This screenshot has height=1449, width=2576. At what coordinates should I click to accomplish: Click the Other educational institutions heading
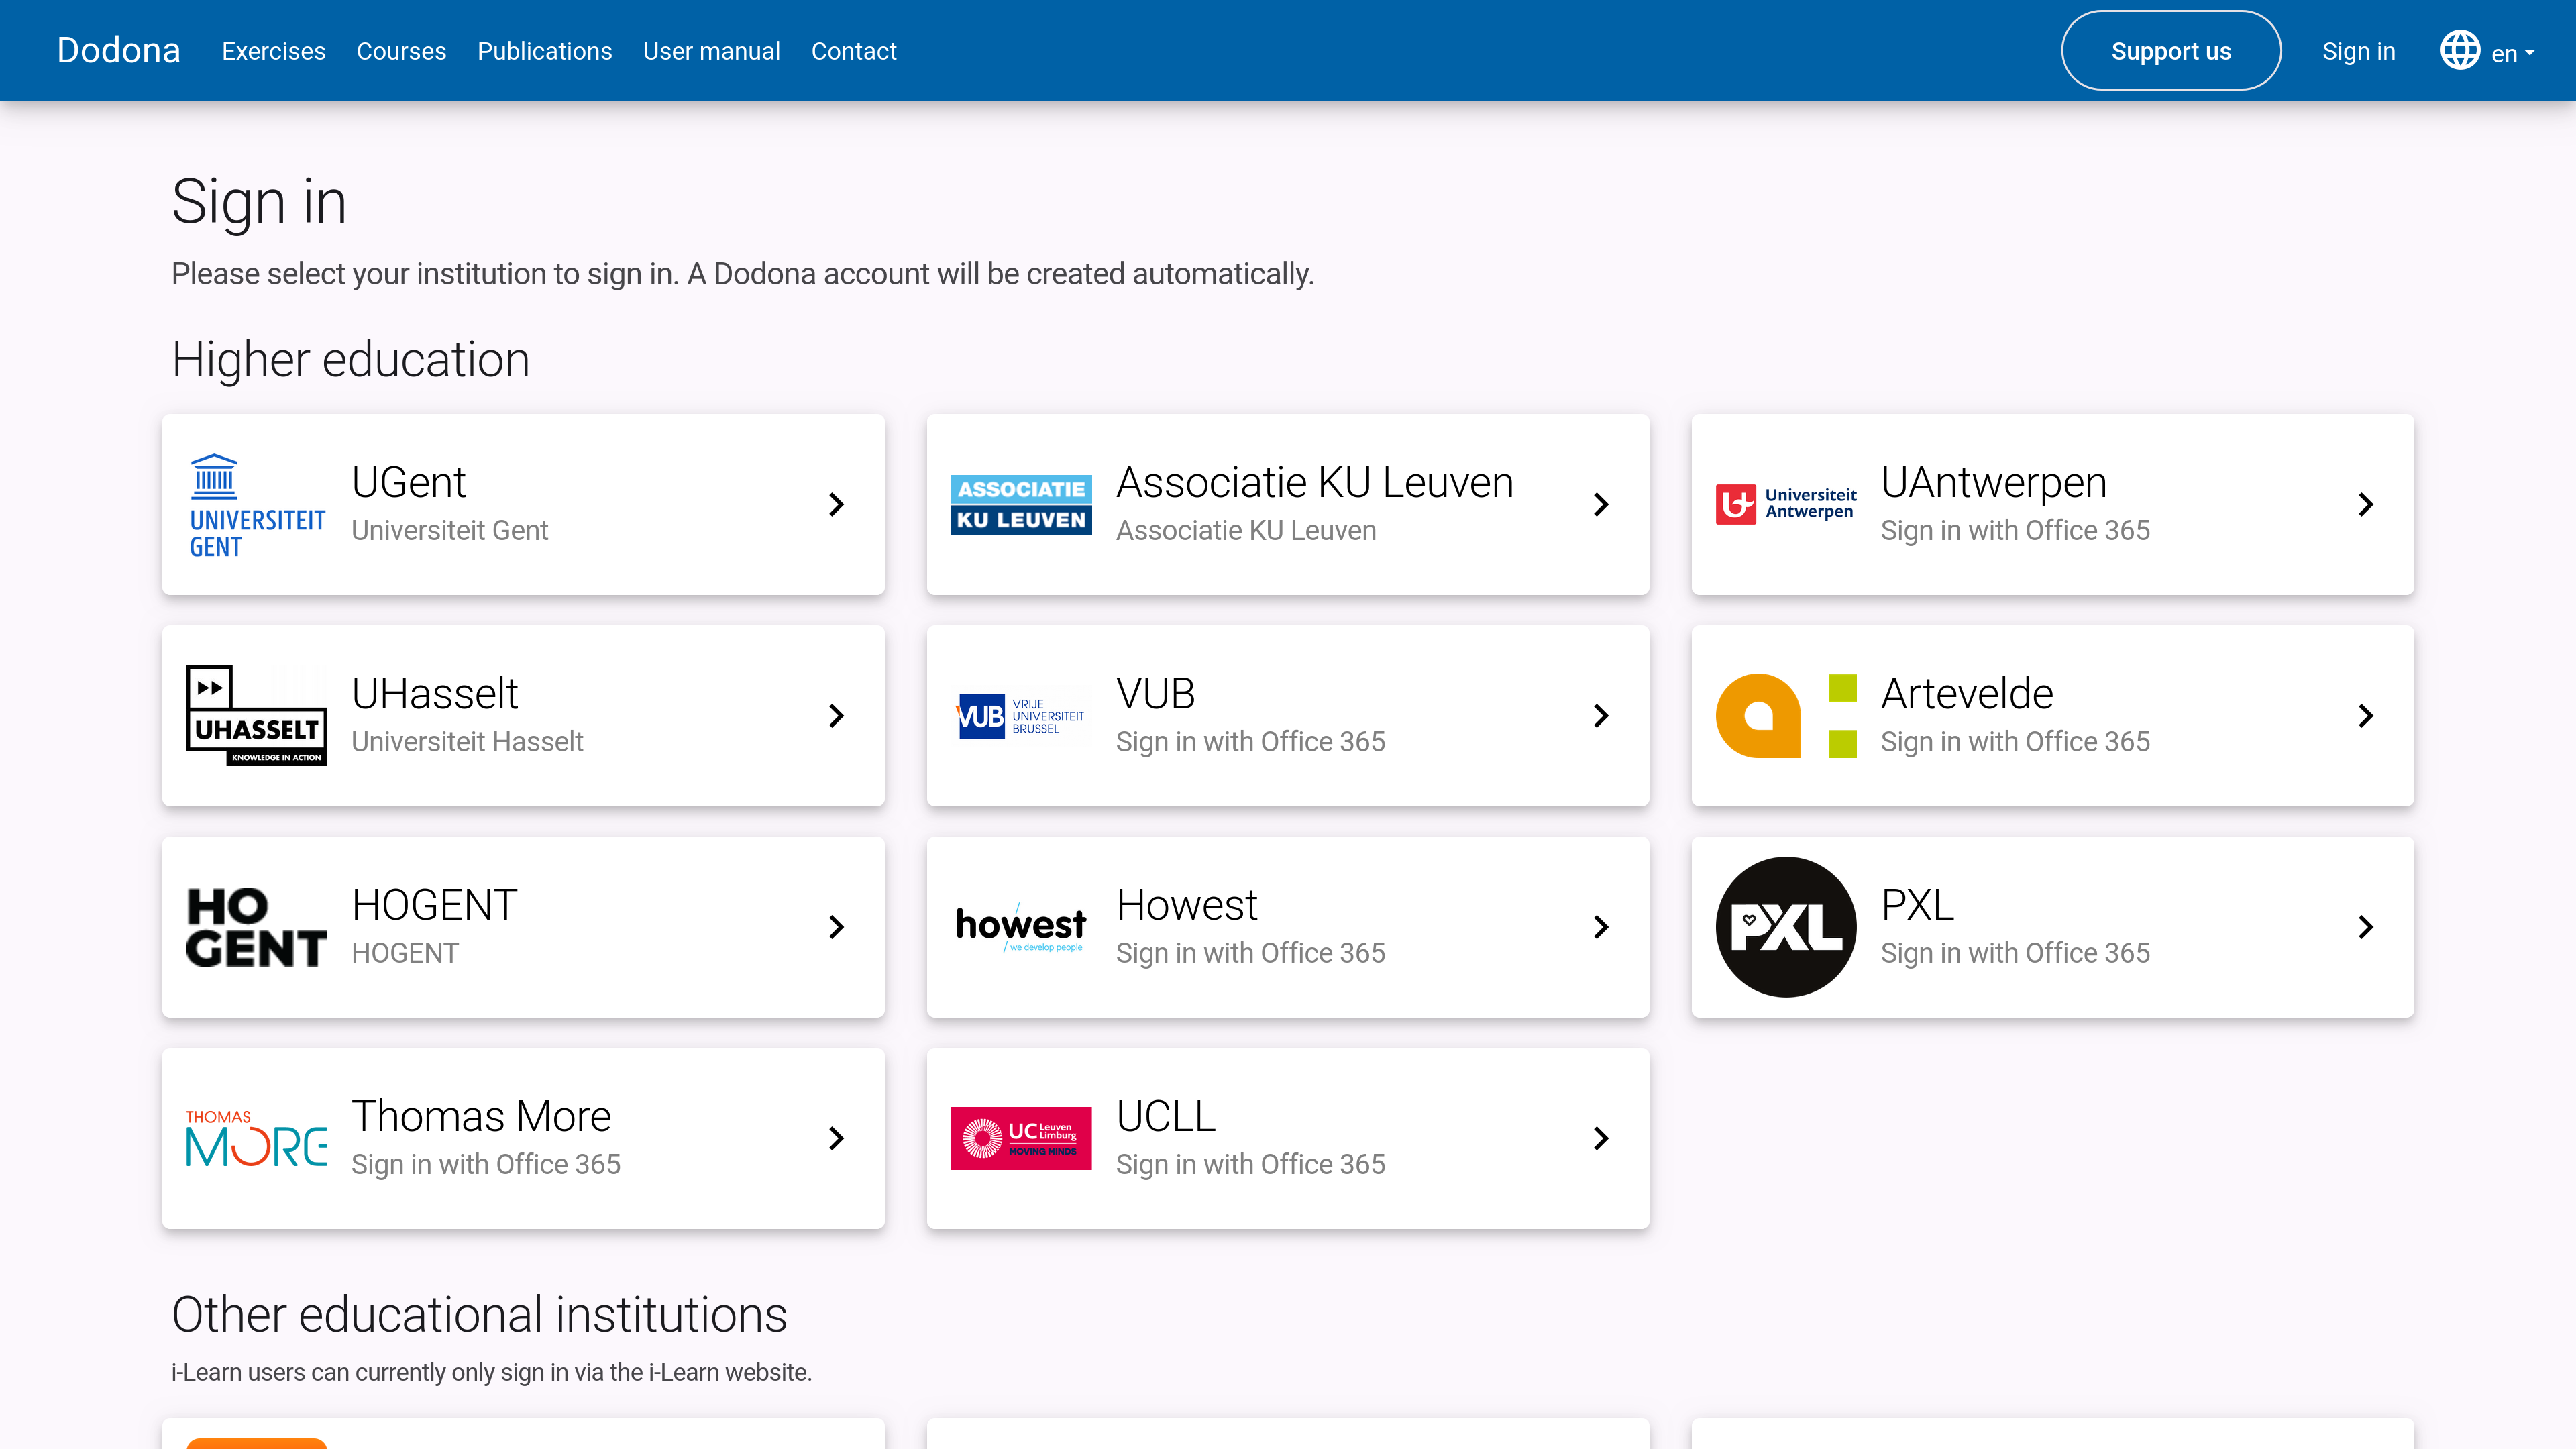click(x=479, y=1314)
